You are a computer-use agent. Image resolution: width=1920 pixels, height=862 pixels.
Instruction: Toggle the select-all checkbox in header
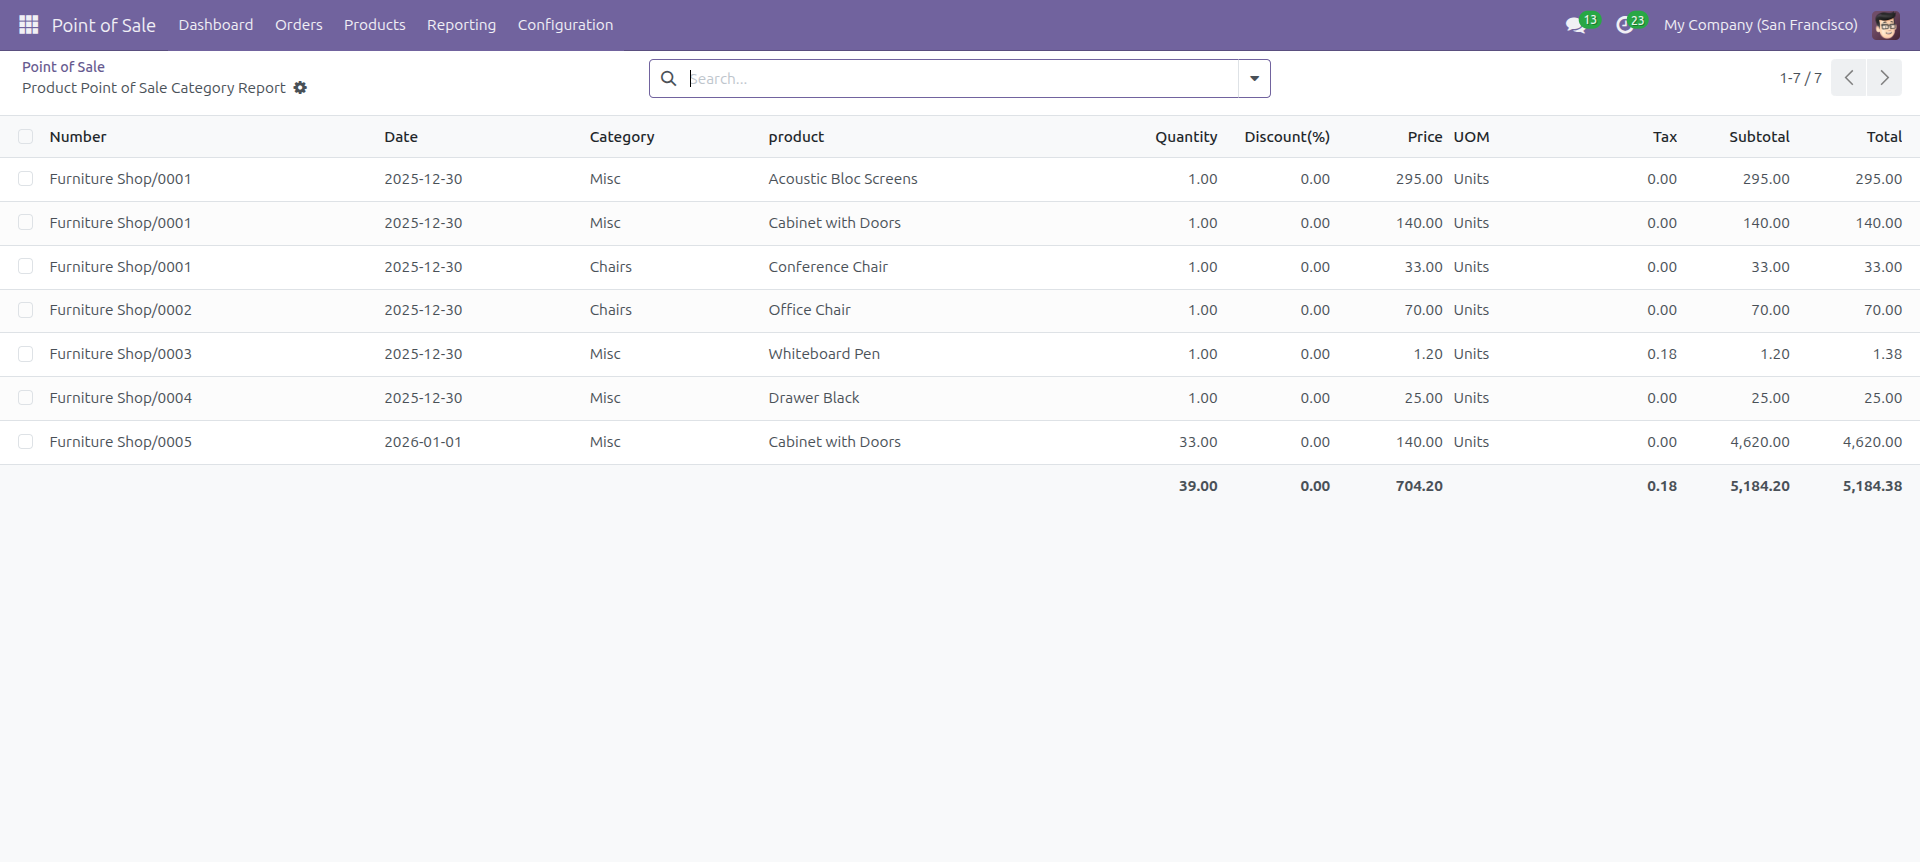coord(26,137)
